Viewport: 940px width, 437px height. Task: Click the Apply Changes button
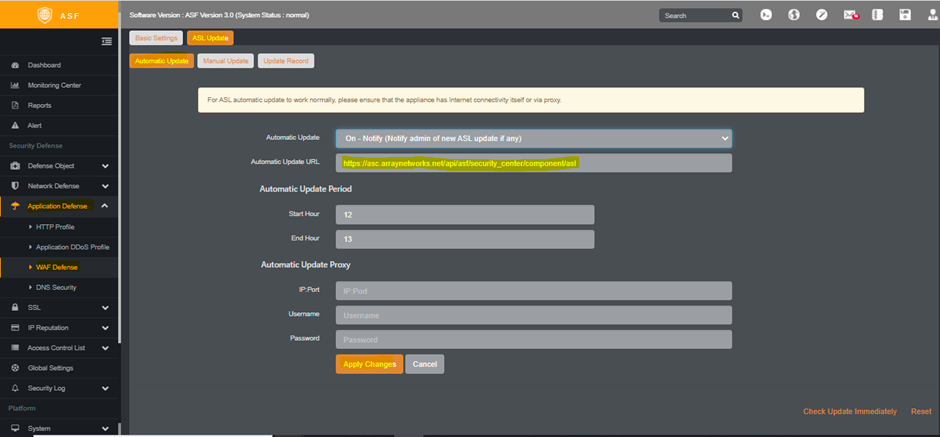pos(369,364)
